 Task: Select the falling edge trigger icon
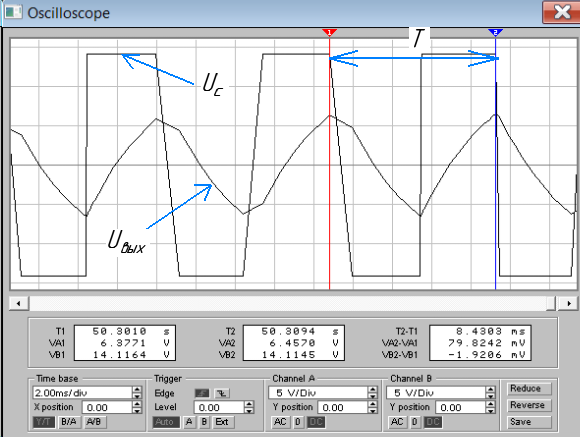222,393
